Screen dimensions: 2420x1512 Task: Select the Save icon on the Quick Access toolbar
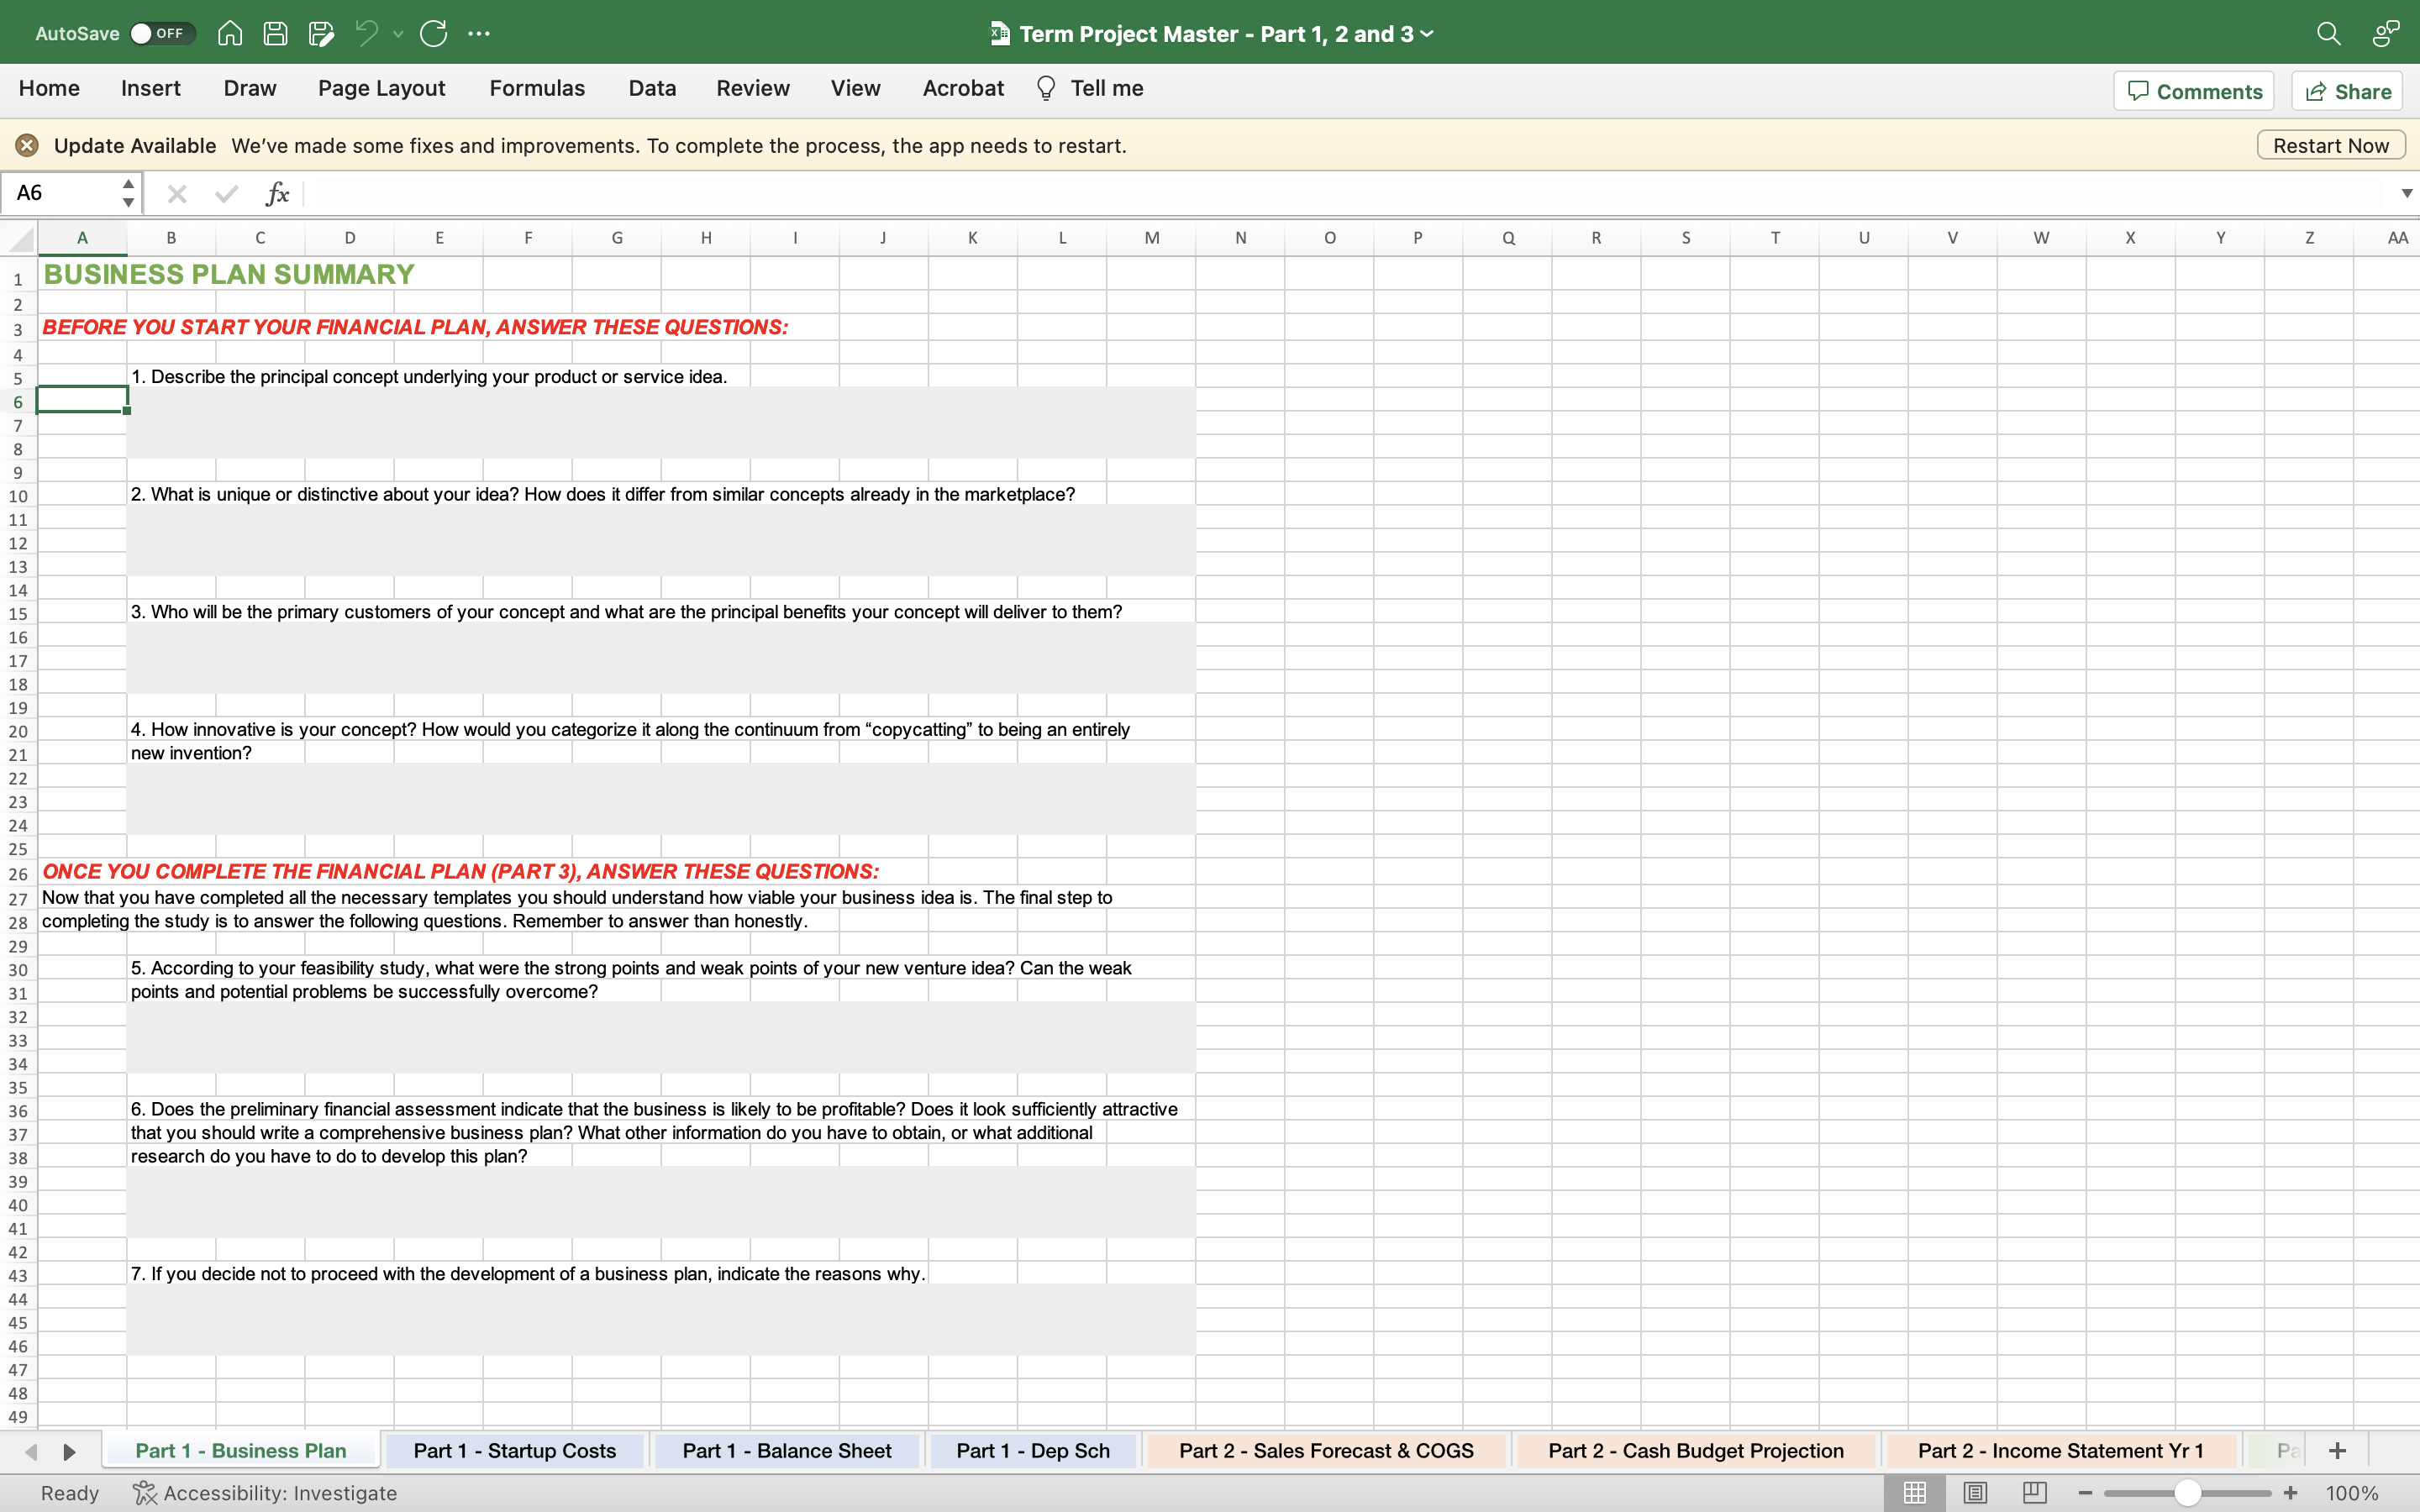[276, 33]
